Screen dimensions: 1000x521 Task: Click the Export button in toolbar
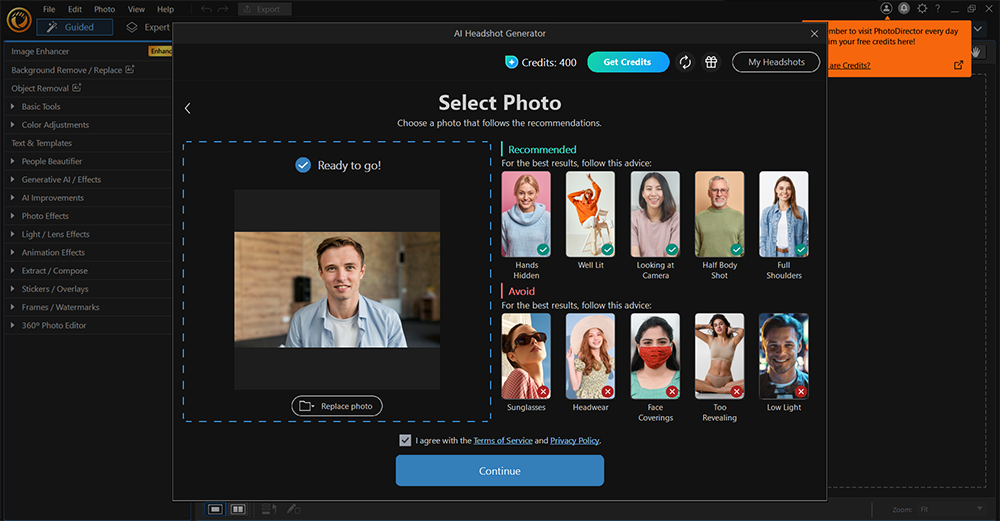tap(264, 9)
